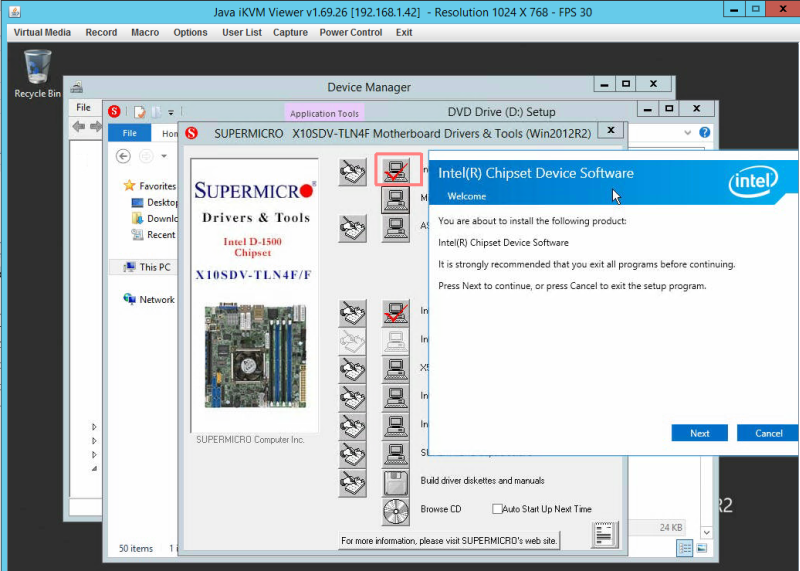Toggle Auto Start Up Next Time checkbox
Image resolution: width=800 pixels, height=571 pixels.
(x=497, y=509)
